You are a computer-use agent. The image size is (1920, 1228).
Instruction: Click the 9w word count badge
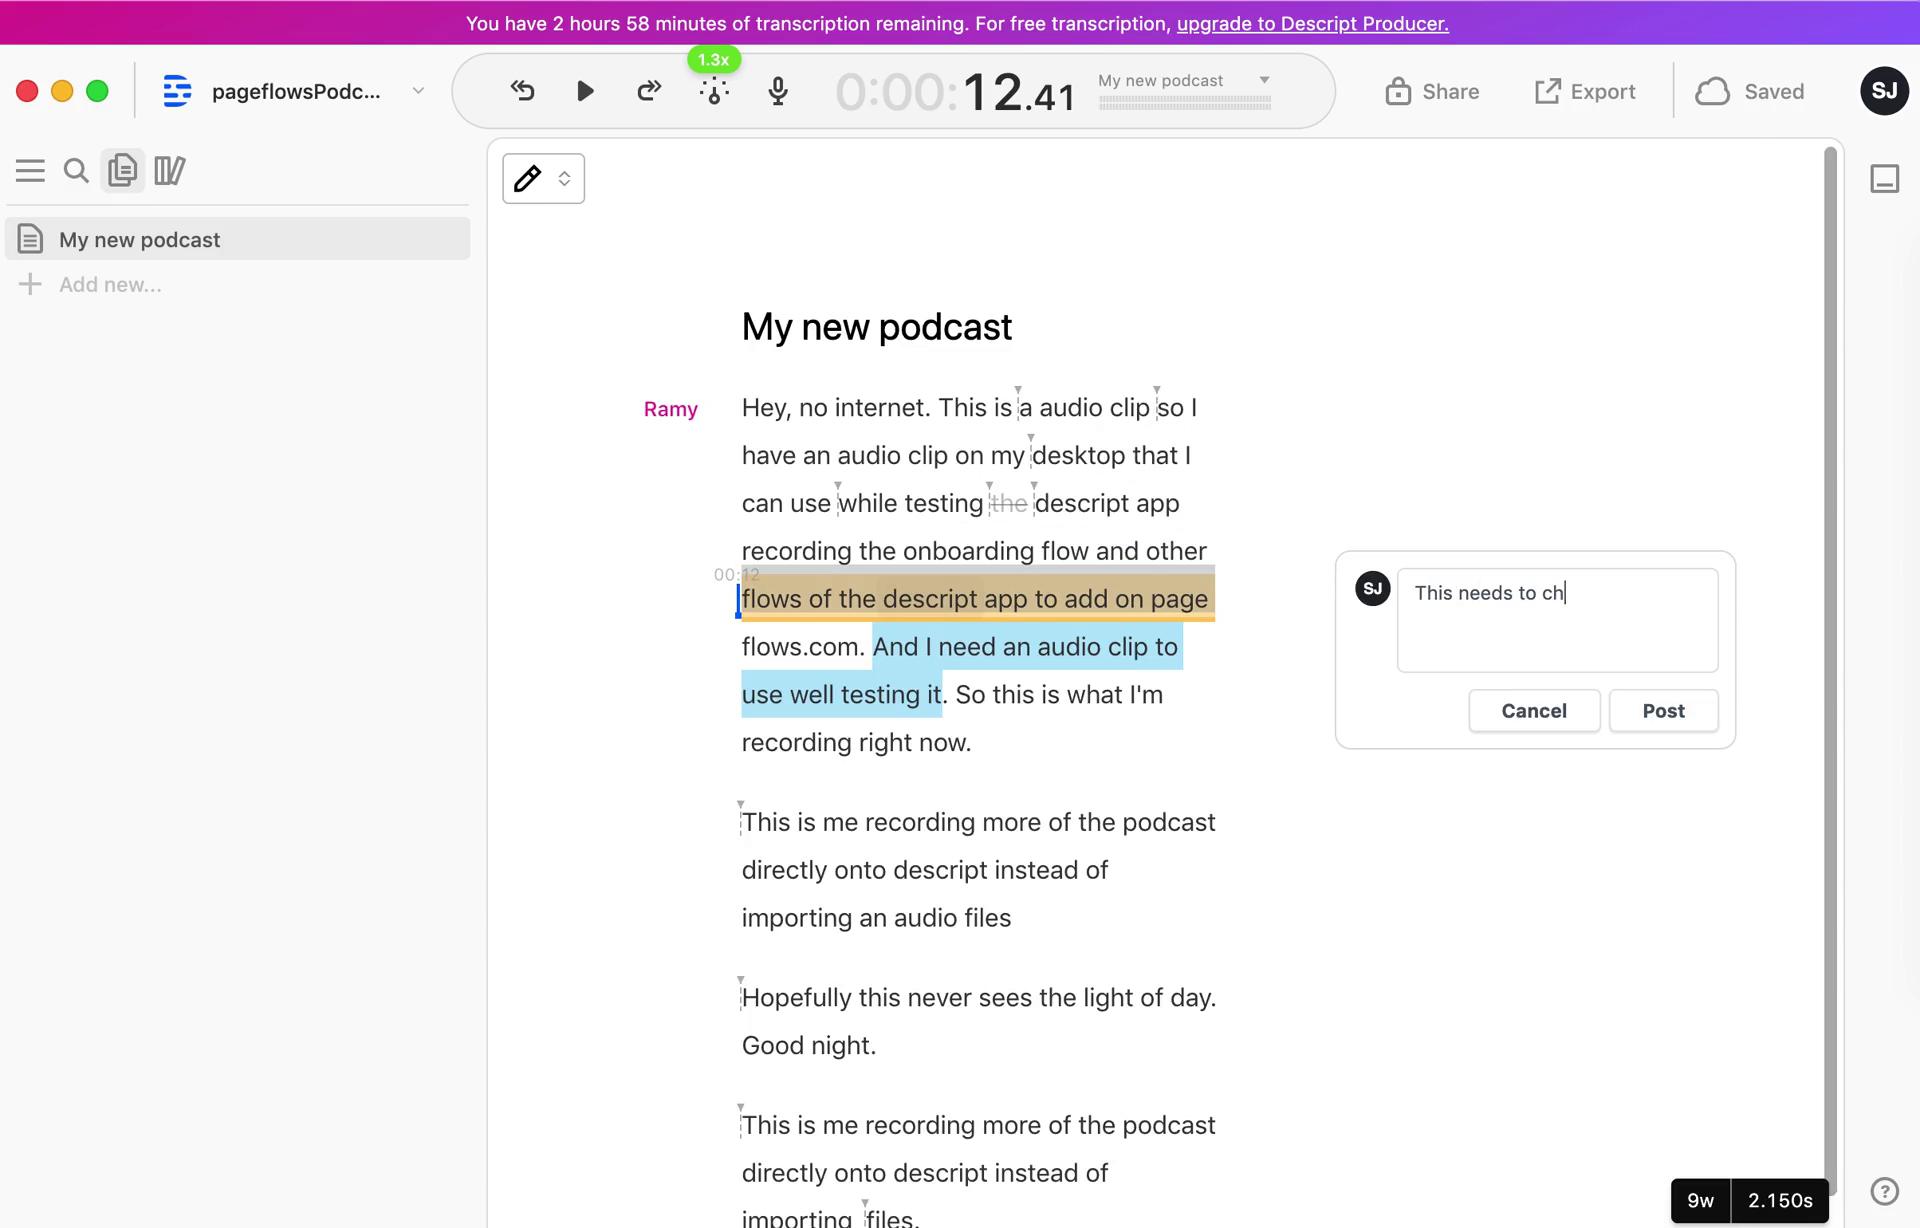point(1701,1200)
